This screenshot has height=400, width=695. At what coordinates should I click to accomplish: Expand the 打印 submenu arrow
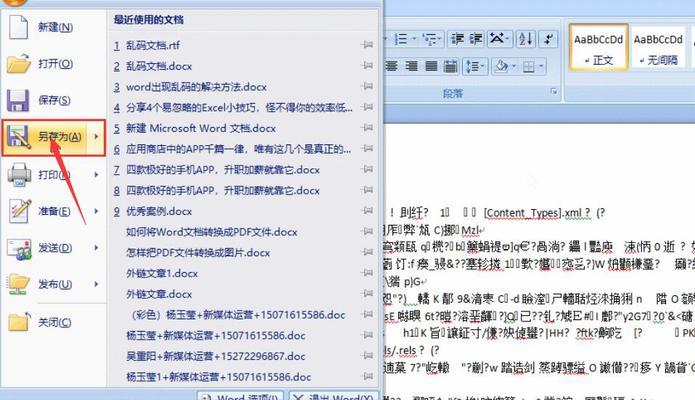click(96, 174)
